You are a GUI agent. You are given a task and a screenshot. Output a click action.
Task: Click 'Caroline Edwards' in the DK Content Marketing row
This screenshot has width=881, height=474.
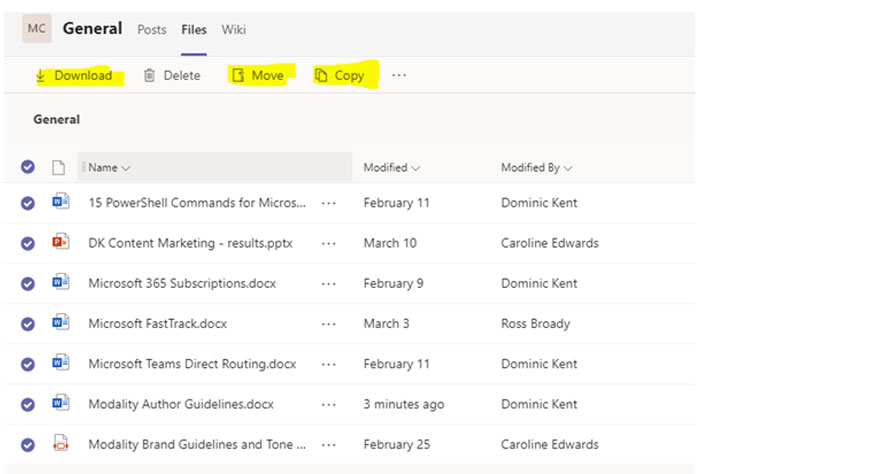(550, 243)
